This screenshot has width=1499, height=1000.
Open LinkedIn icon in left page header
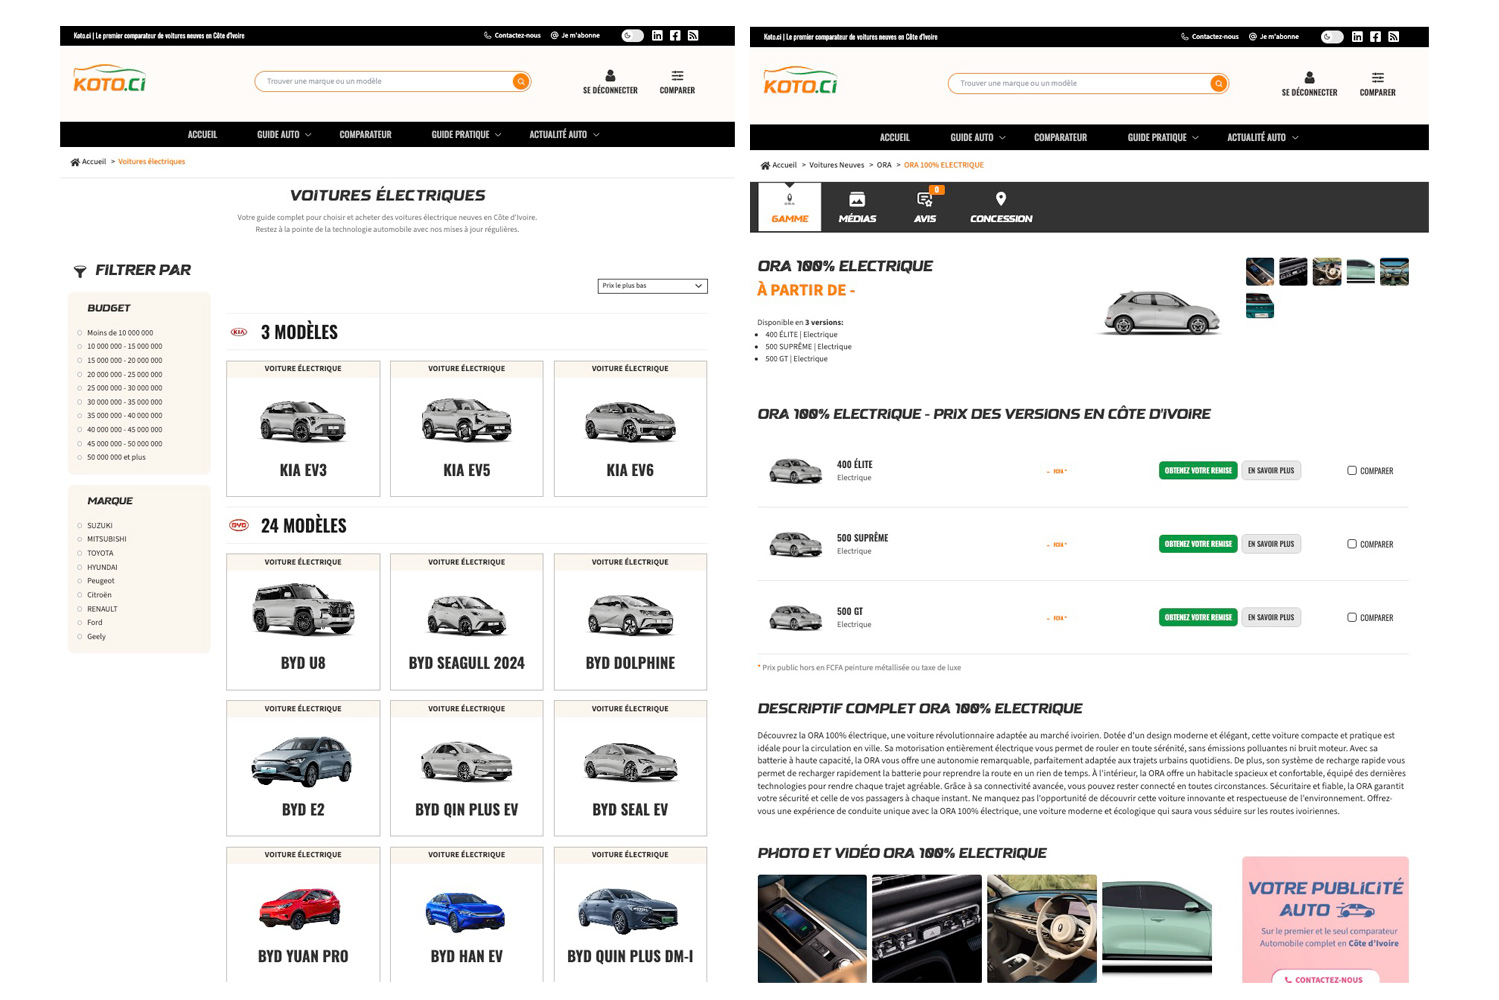tap(657, 35)
